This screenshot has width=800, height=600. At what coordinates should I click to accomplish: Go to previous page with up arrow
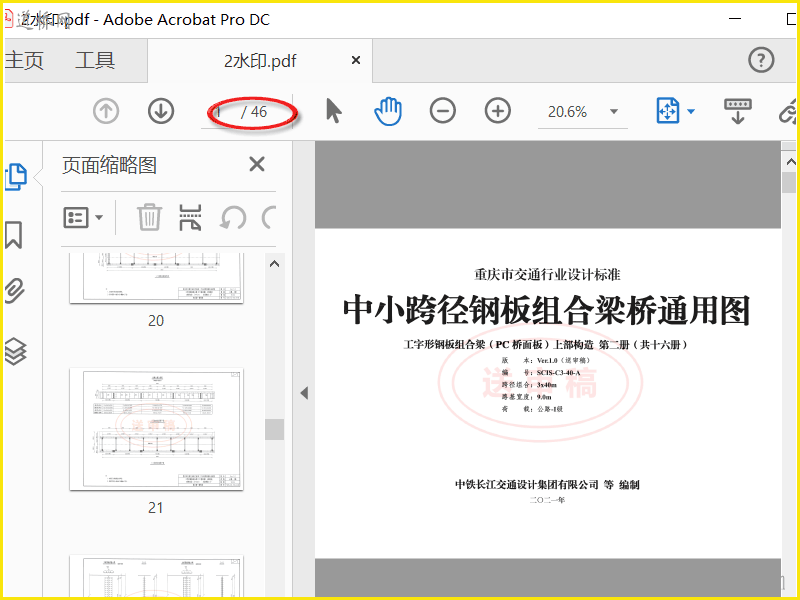pos(106,111)
